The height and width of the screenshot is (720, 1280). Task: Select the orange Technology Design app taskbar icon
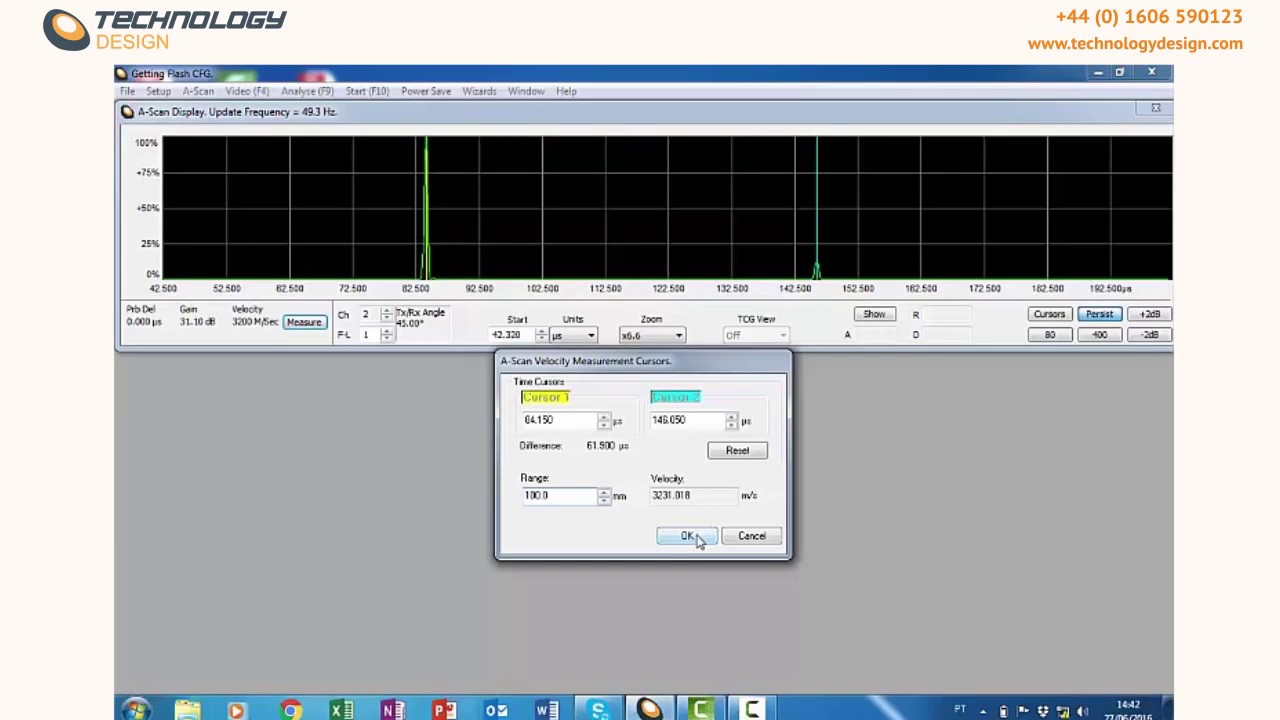click(x=650, y=710)
